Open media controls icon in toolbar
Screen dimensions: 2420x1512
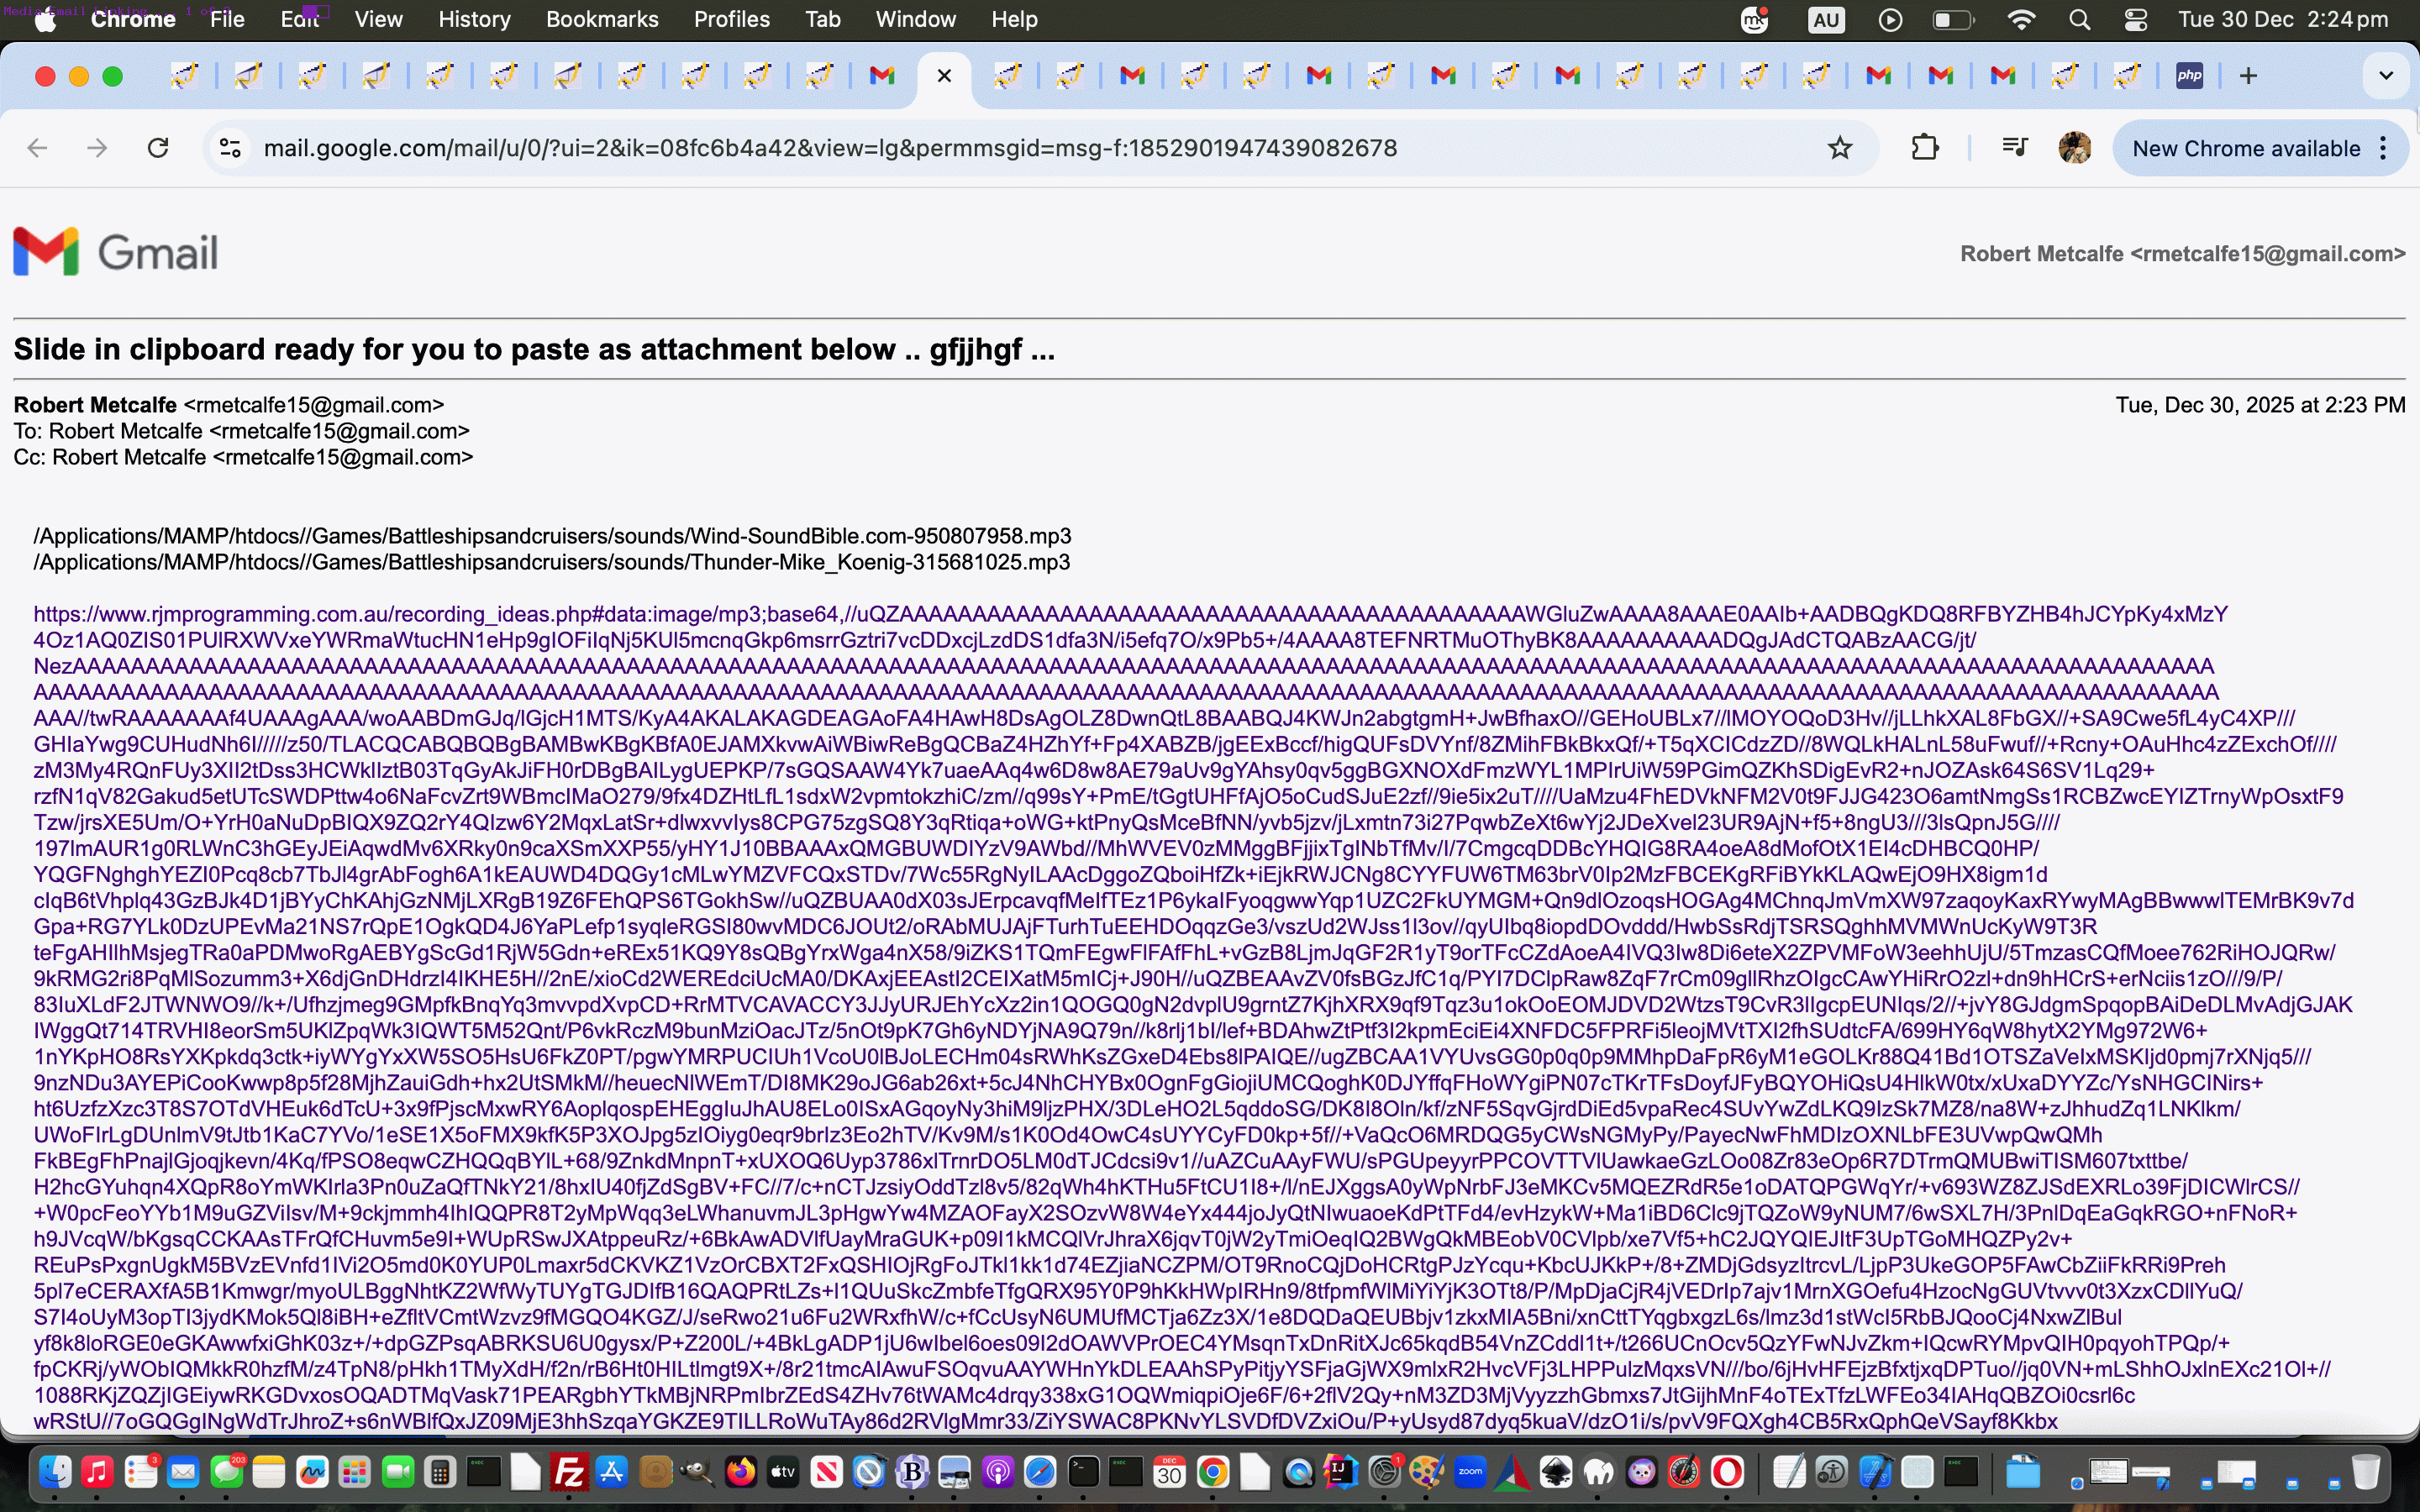(x=2014, y=148)
